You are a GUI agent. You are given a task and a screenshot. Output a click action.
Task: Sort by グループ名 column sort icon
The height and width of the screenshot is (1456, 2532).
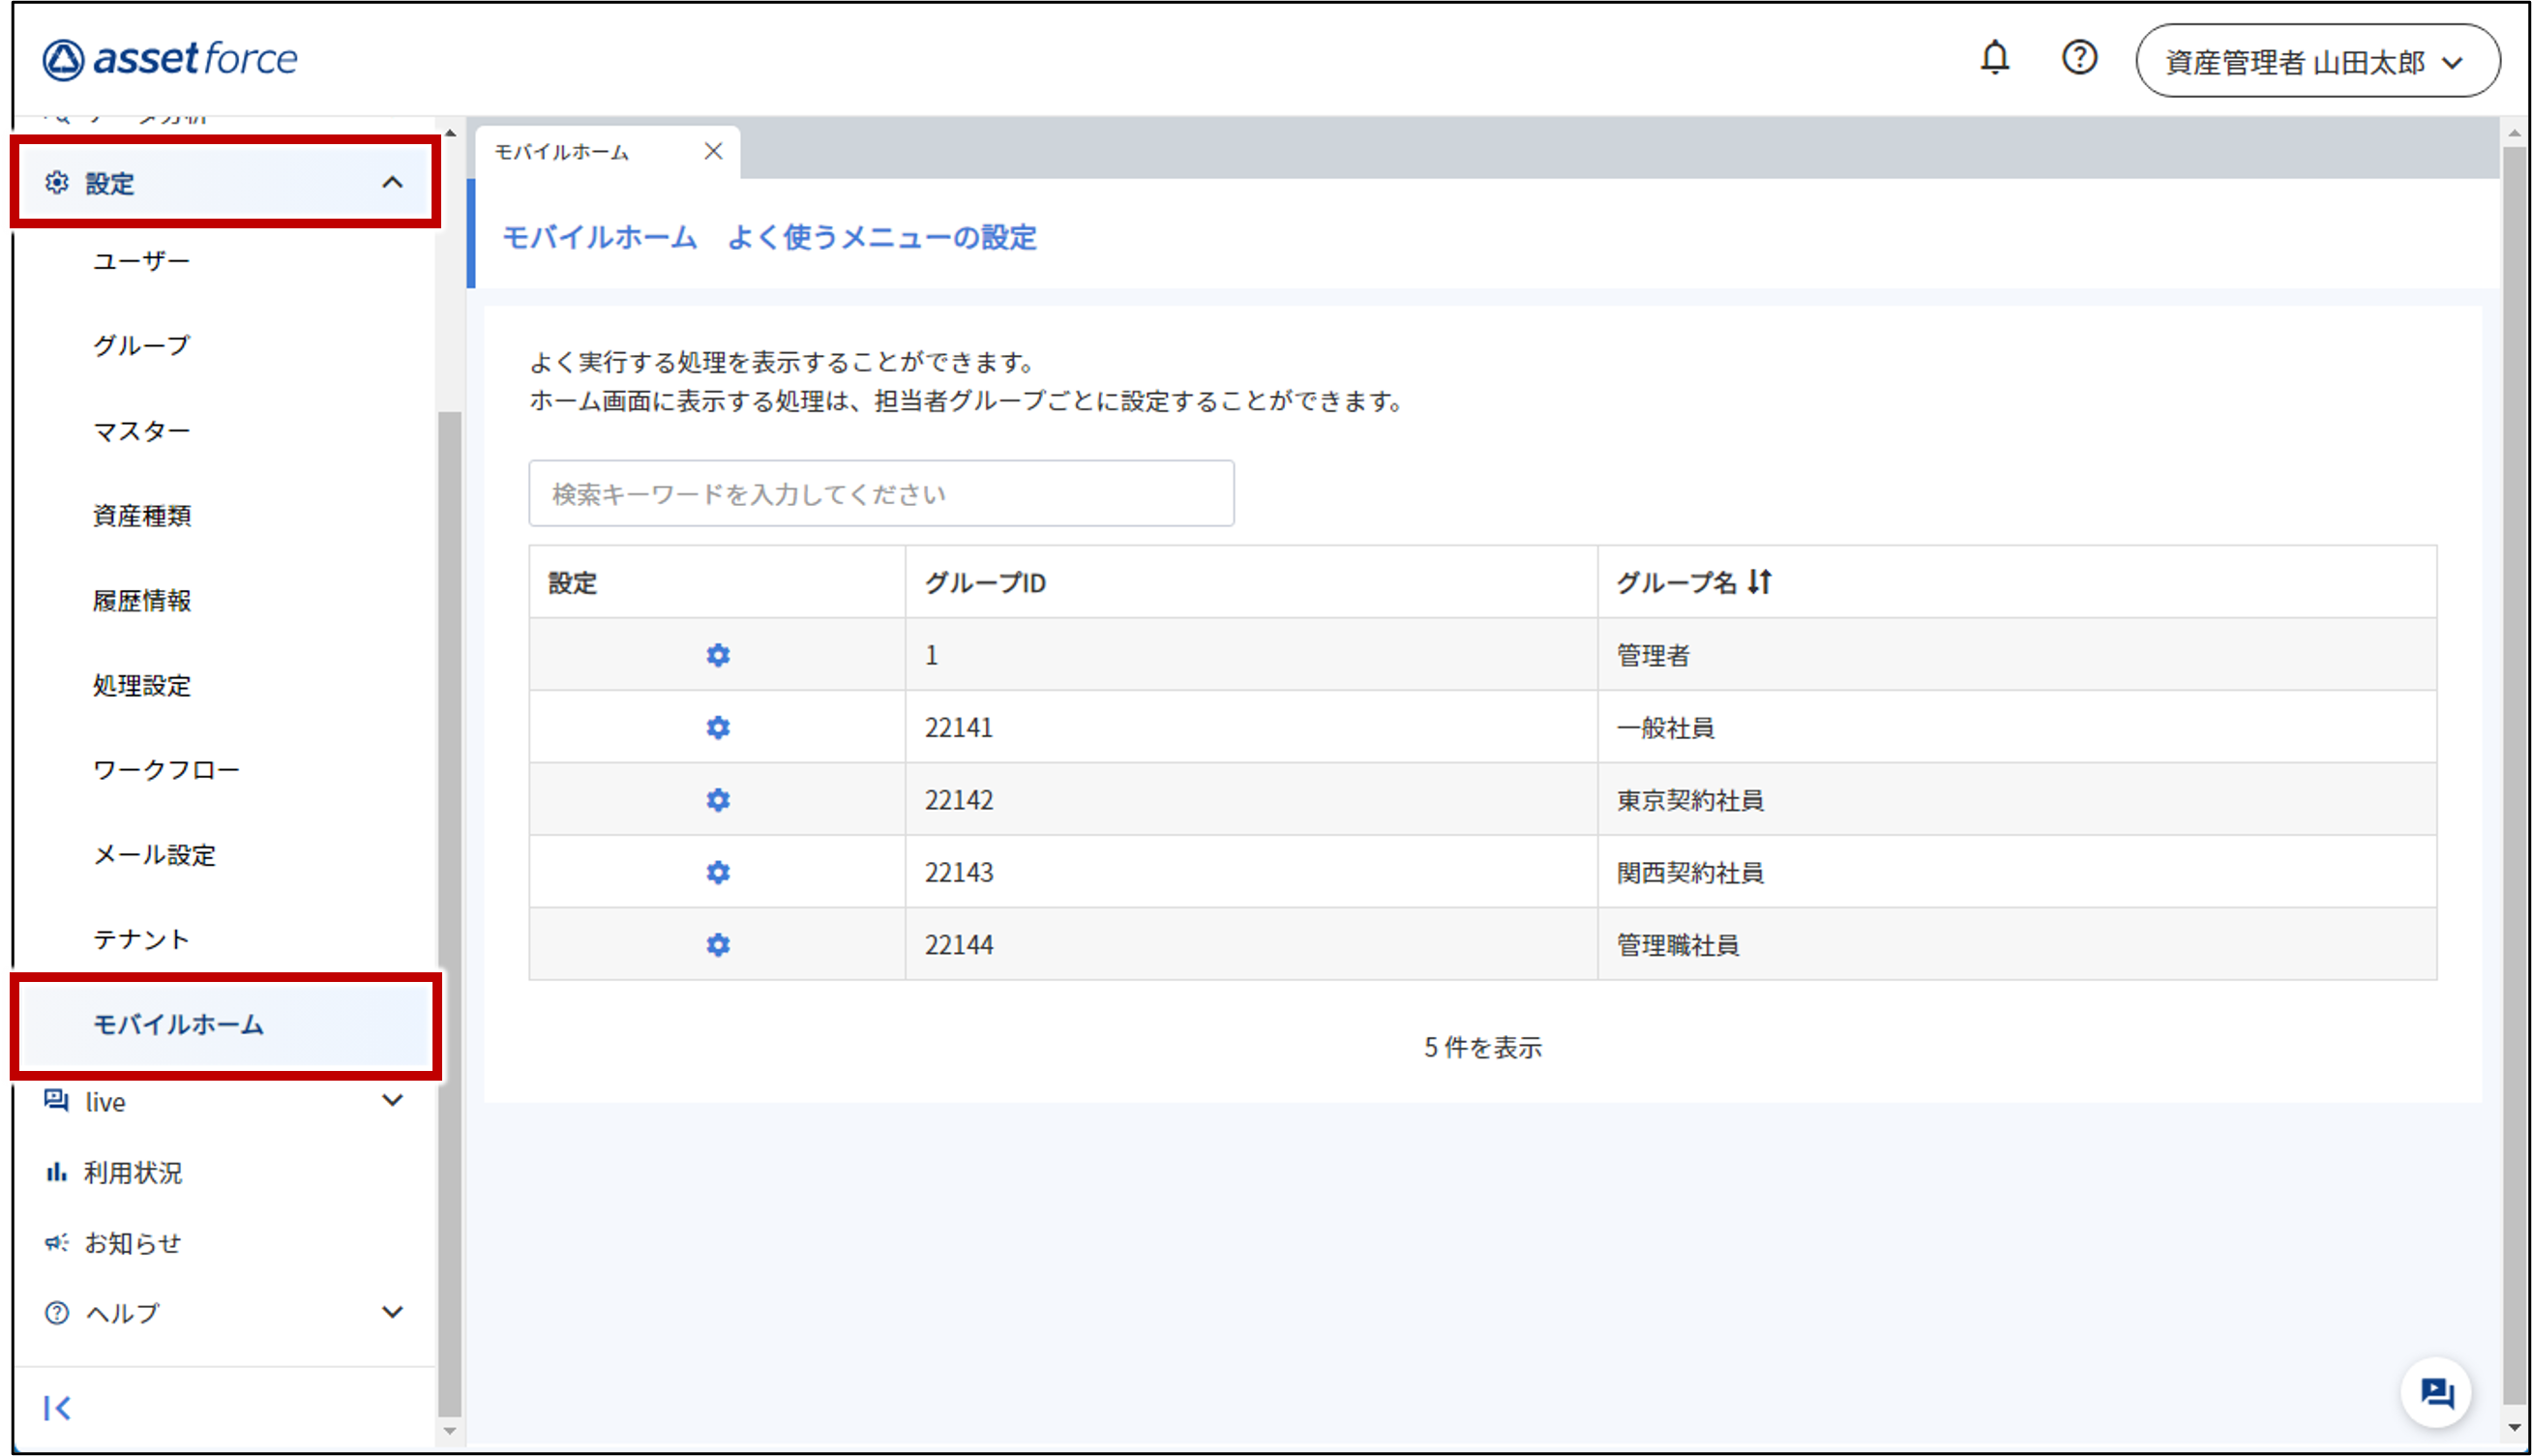point(1759,582)
